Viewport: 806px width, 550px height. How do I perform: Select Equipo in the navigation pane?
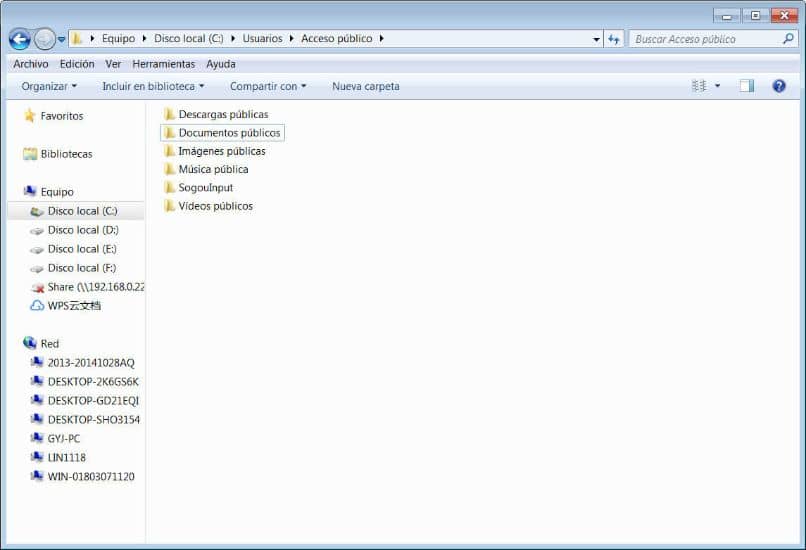coord(49,192)
